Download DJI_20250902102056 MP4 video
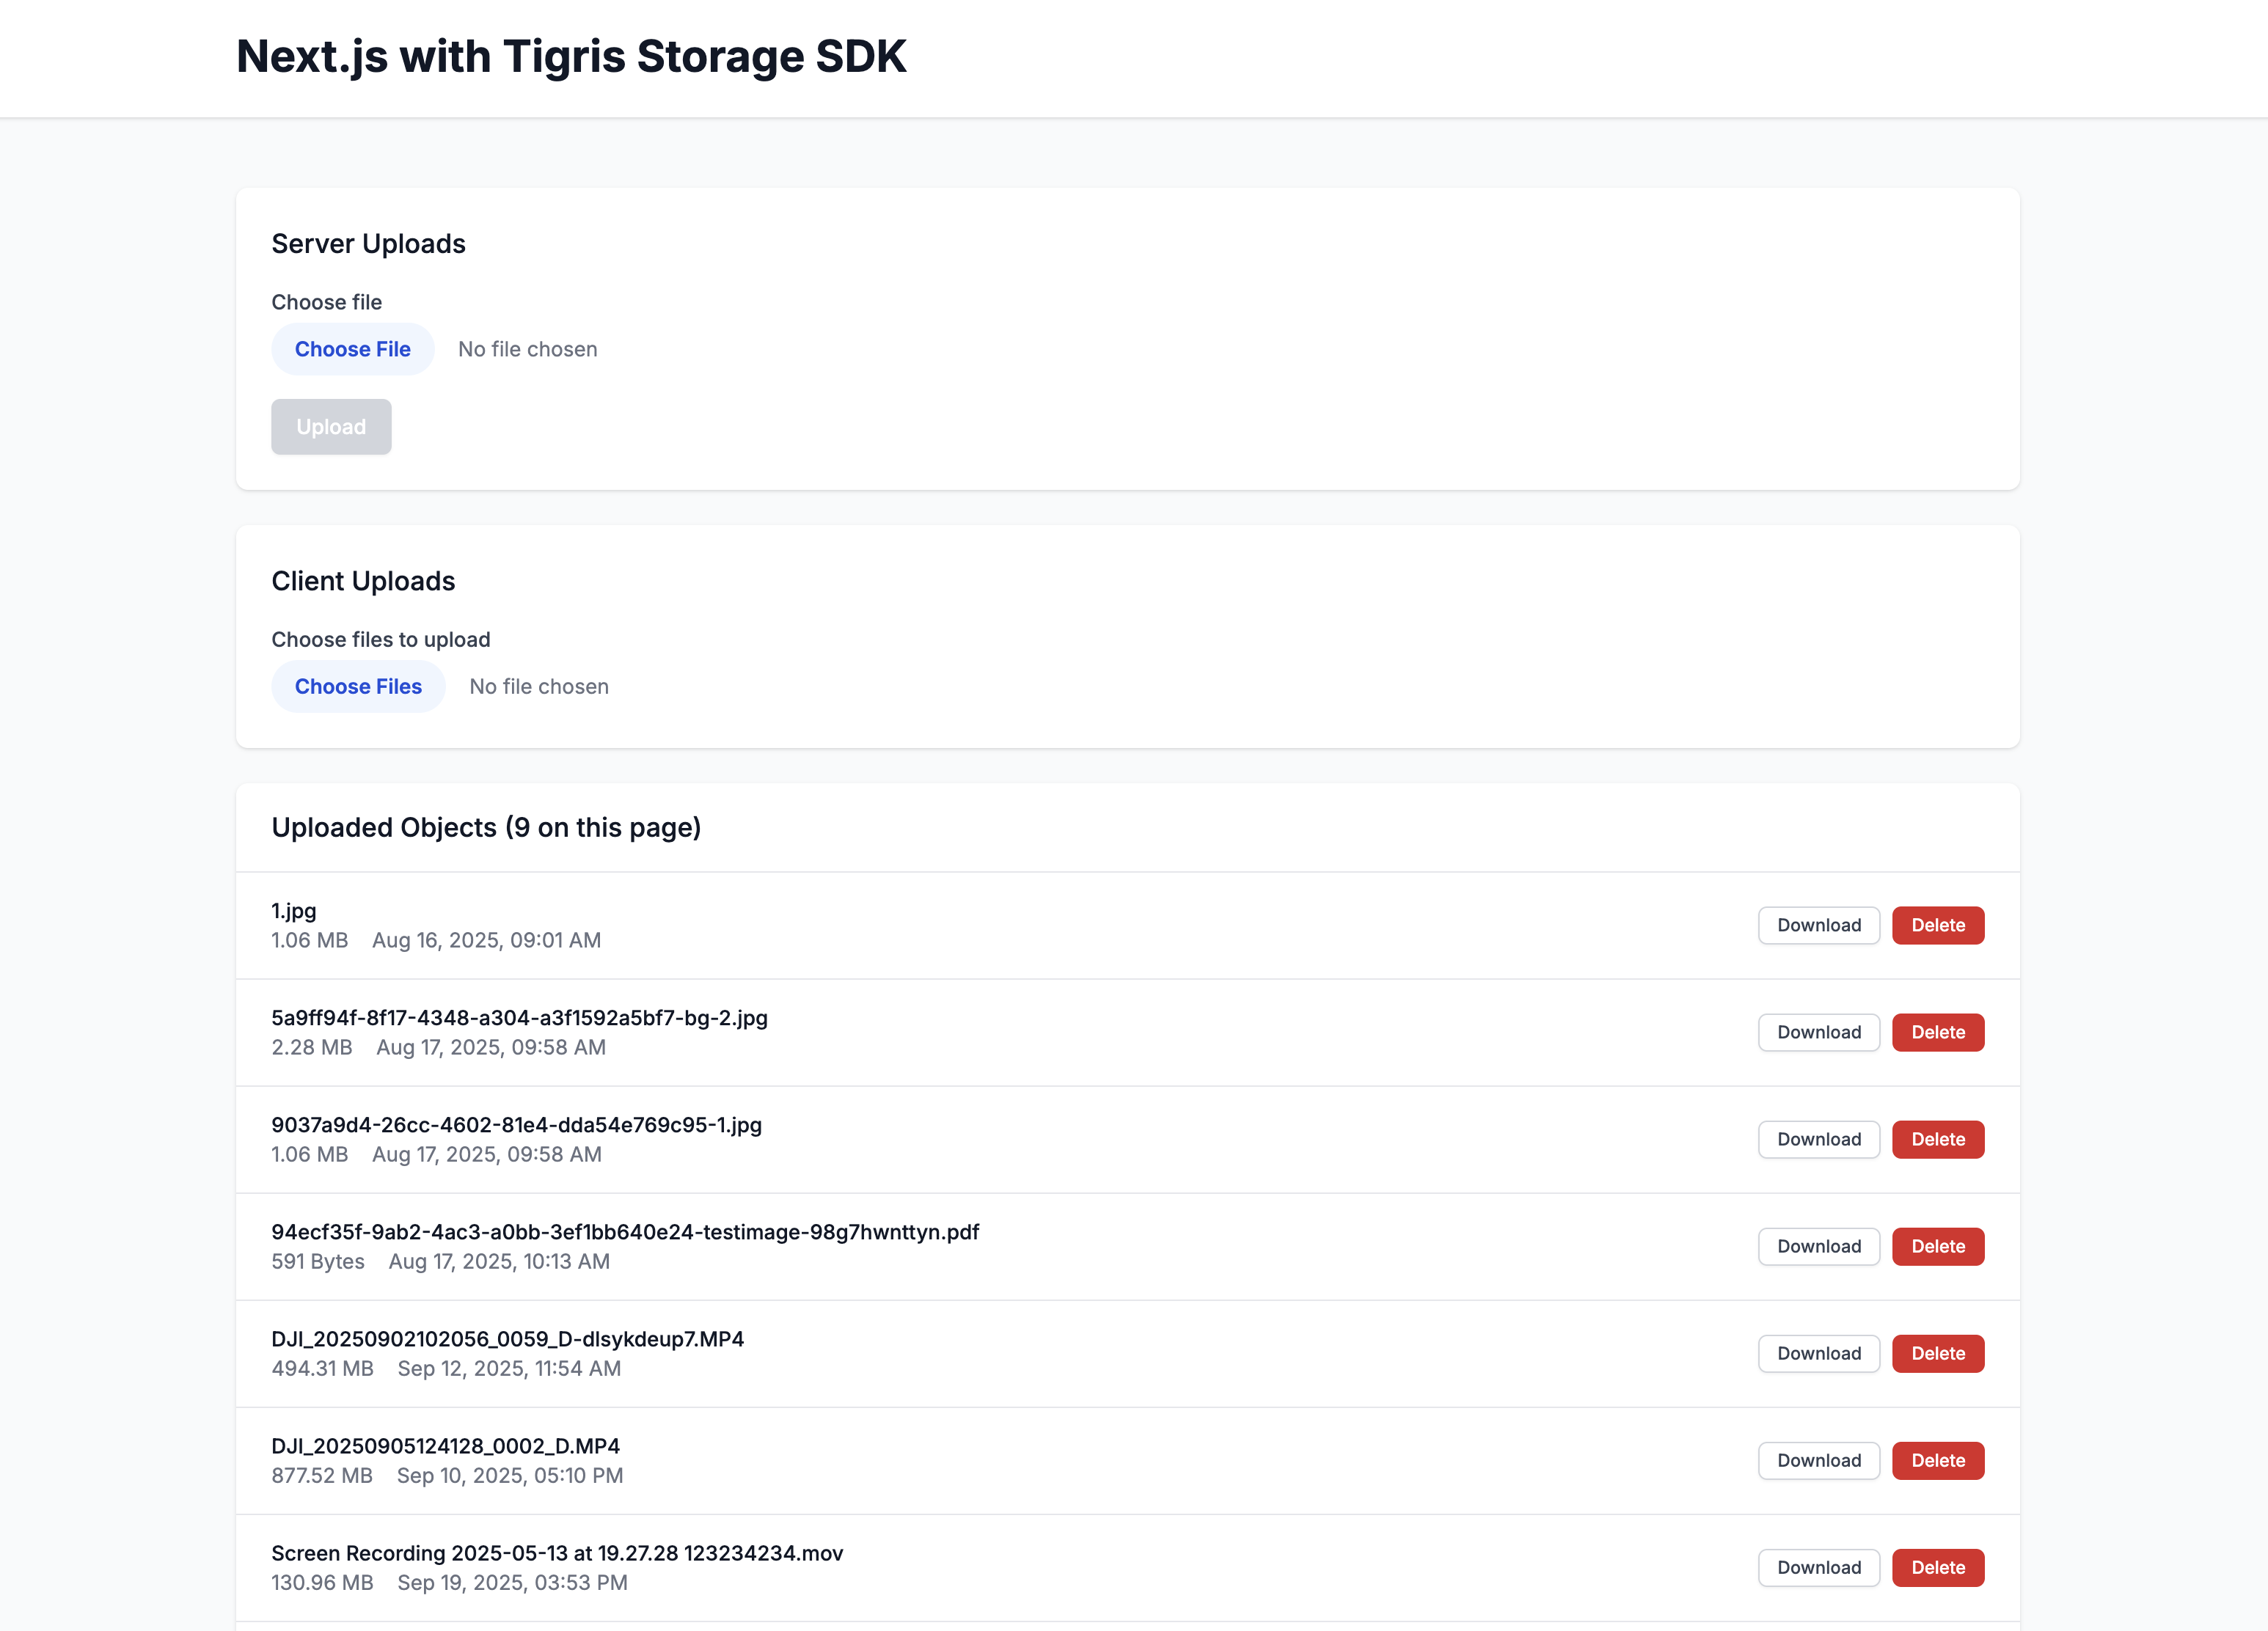The width and height of the screenshot is (2268, 1631). pyautogui.click(x=1818, y=1353)
